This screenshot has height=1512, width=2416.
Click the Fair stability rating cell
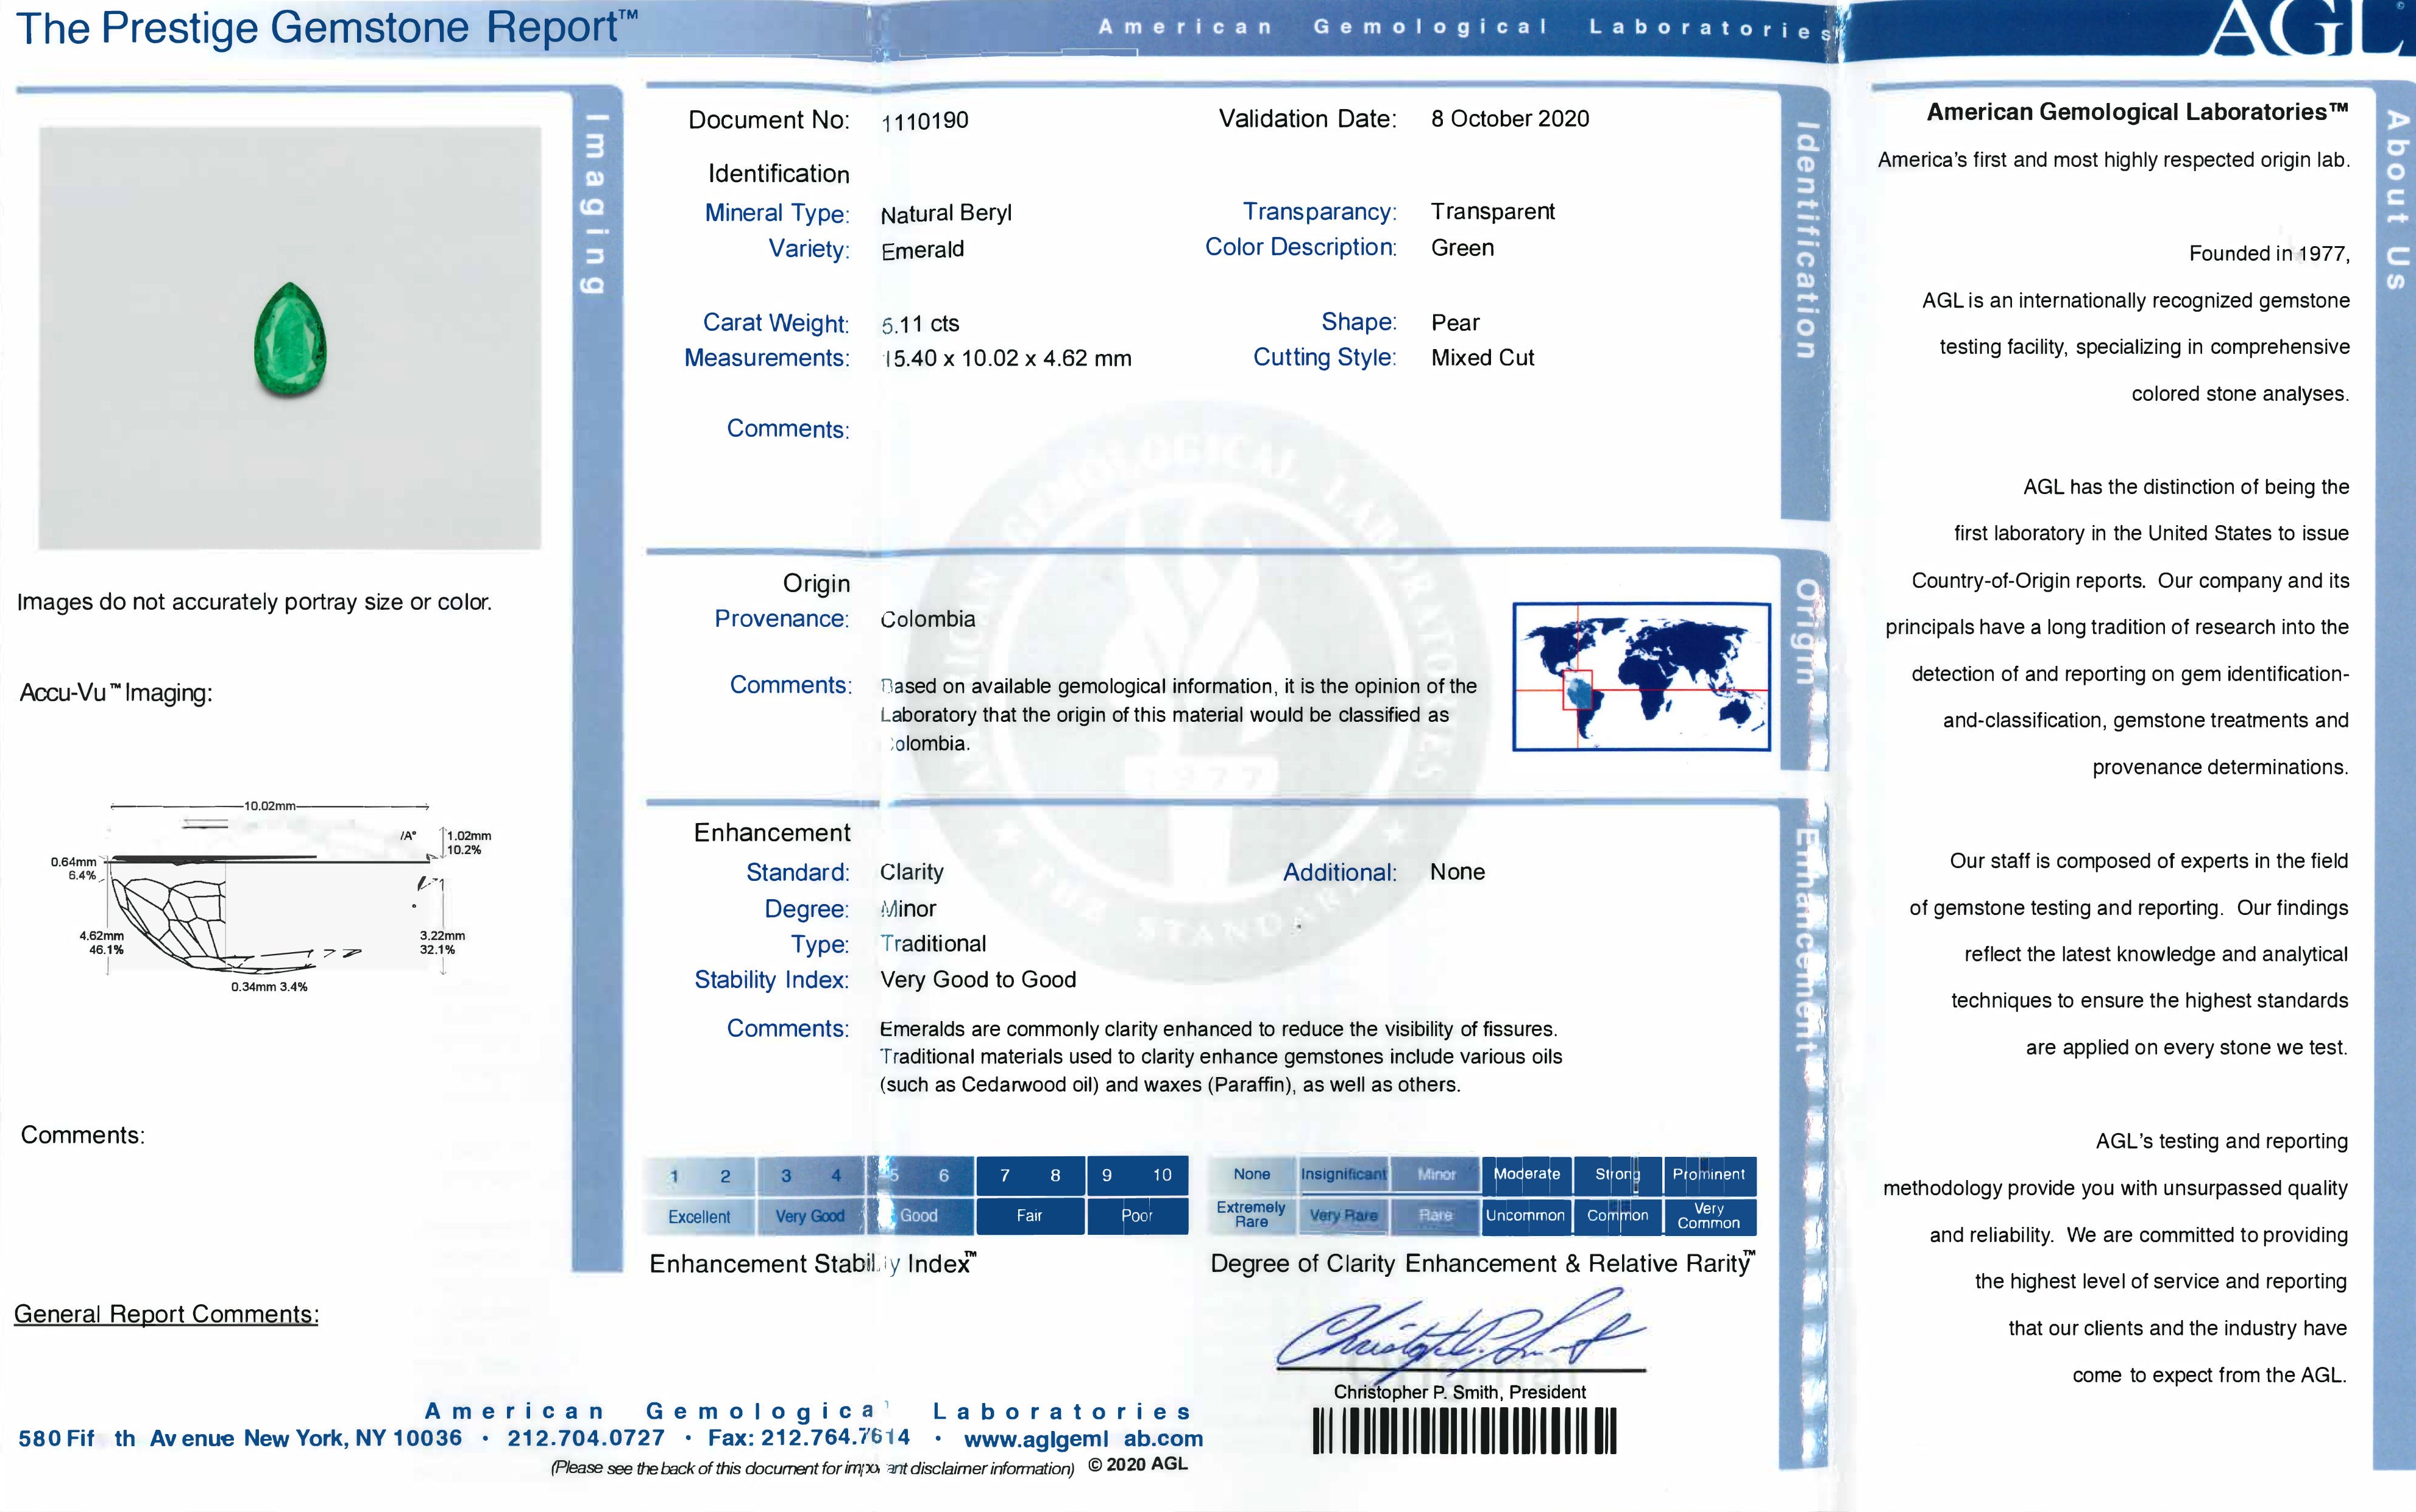point(1029,1216)
